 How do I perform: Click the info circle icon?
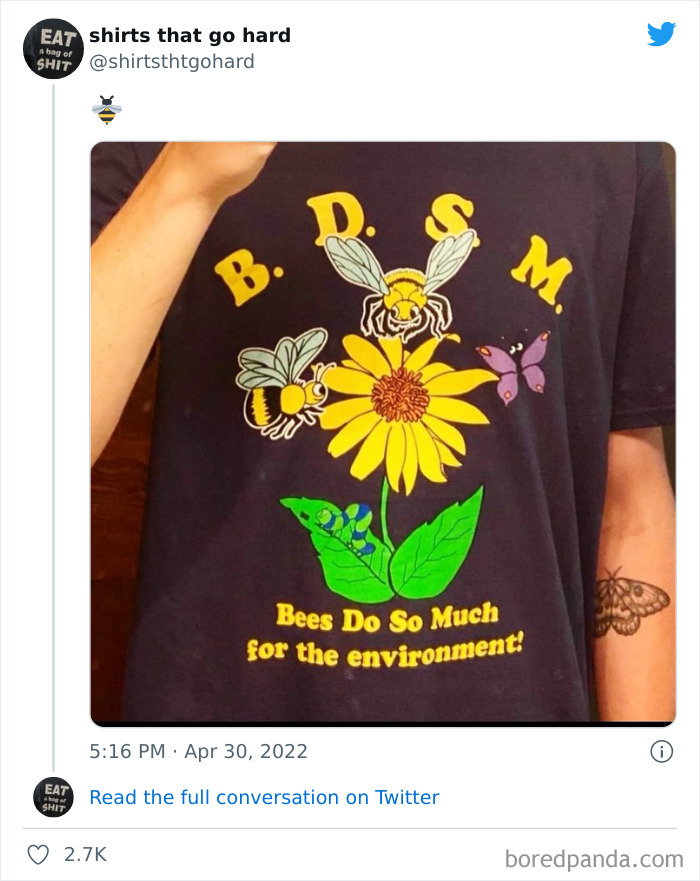tap(661, 751)
